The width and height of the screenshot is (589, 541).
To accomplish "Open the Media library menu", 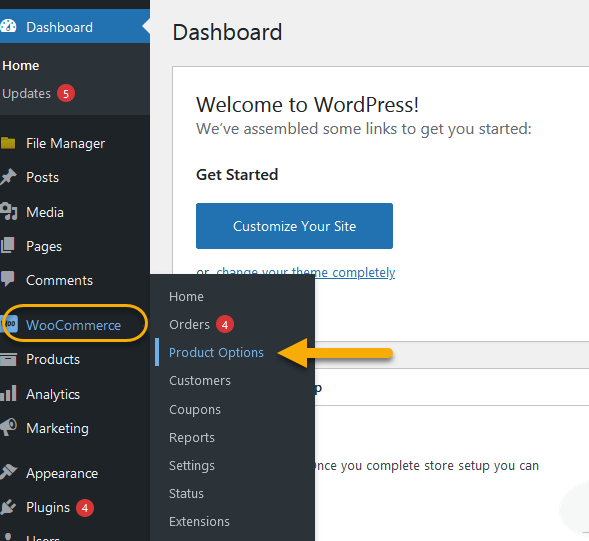I will coord(75,212).
